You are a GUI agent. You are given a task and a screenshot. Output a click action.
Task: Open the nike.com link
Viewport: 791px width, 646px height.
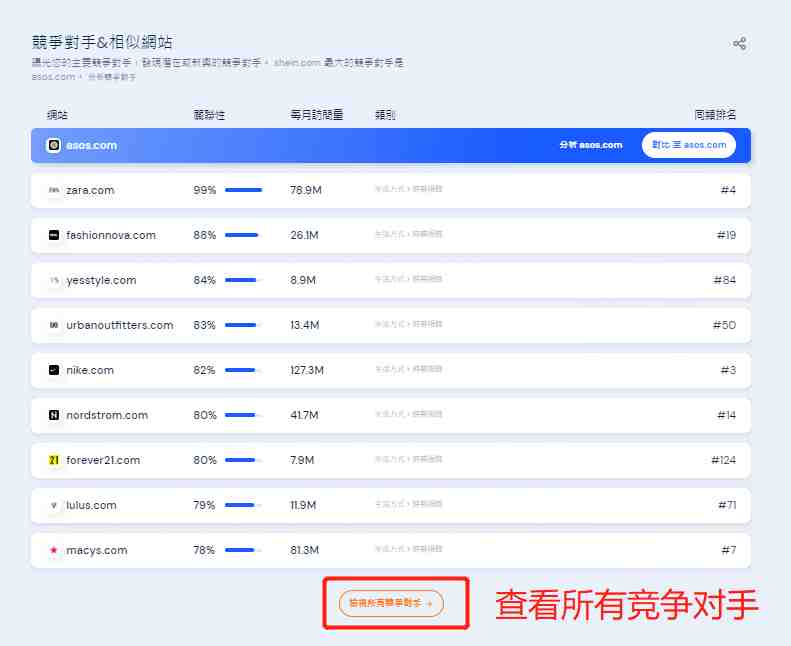coord(90,370)
